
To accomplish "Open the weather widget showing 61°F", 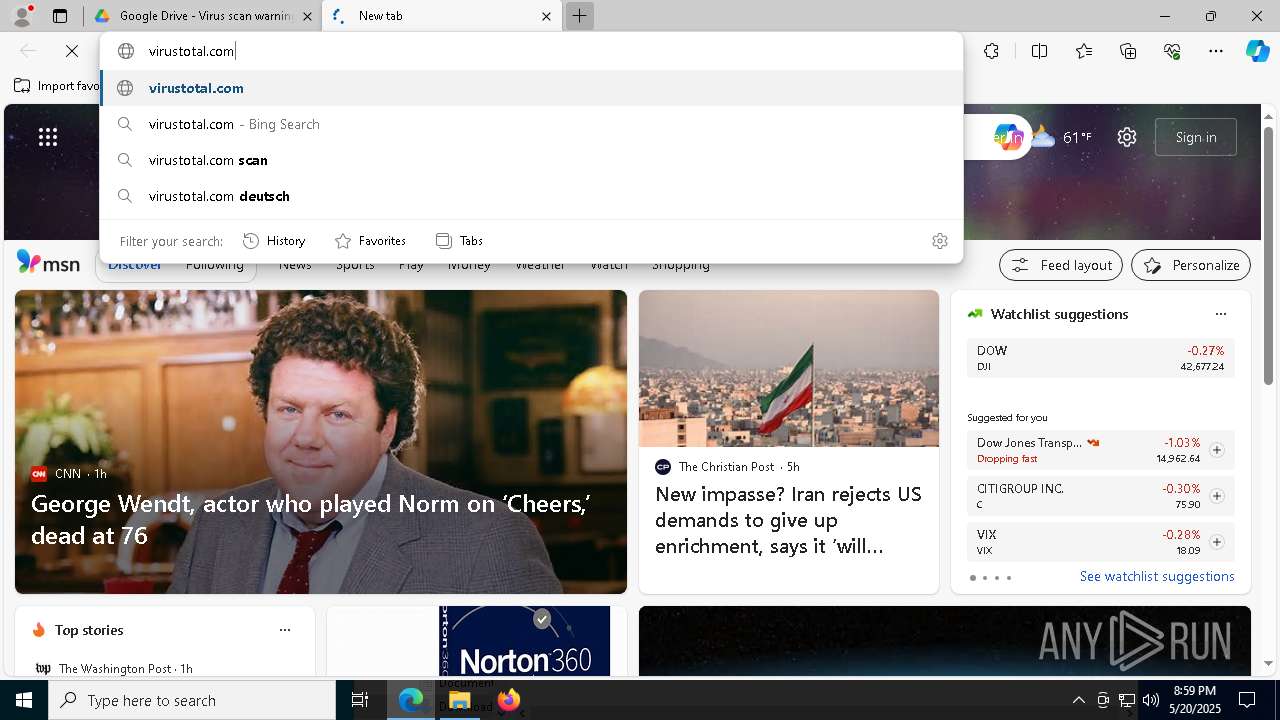I will click(1061, 137).
